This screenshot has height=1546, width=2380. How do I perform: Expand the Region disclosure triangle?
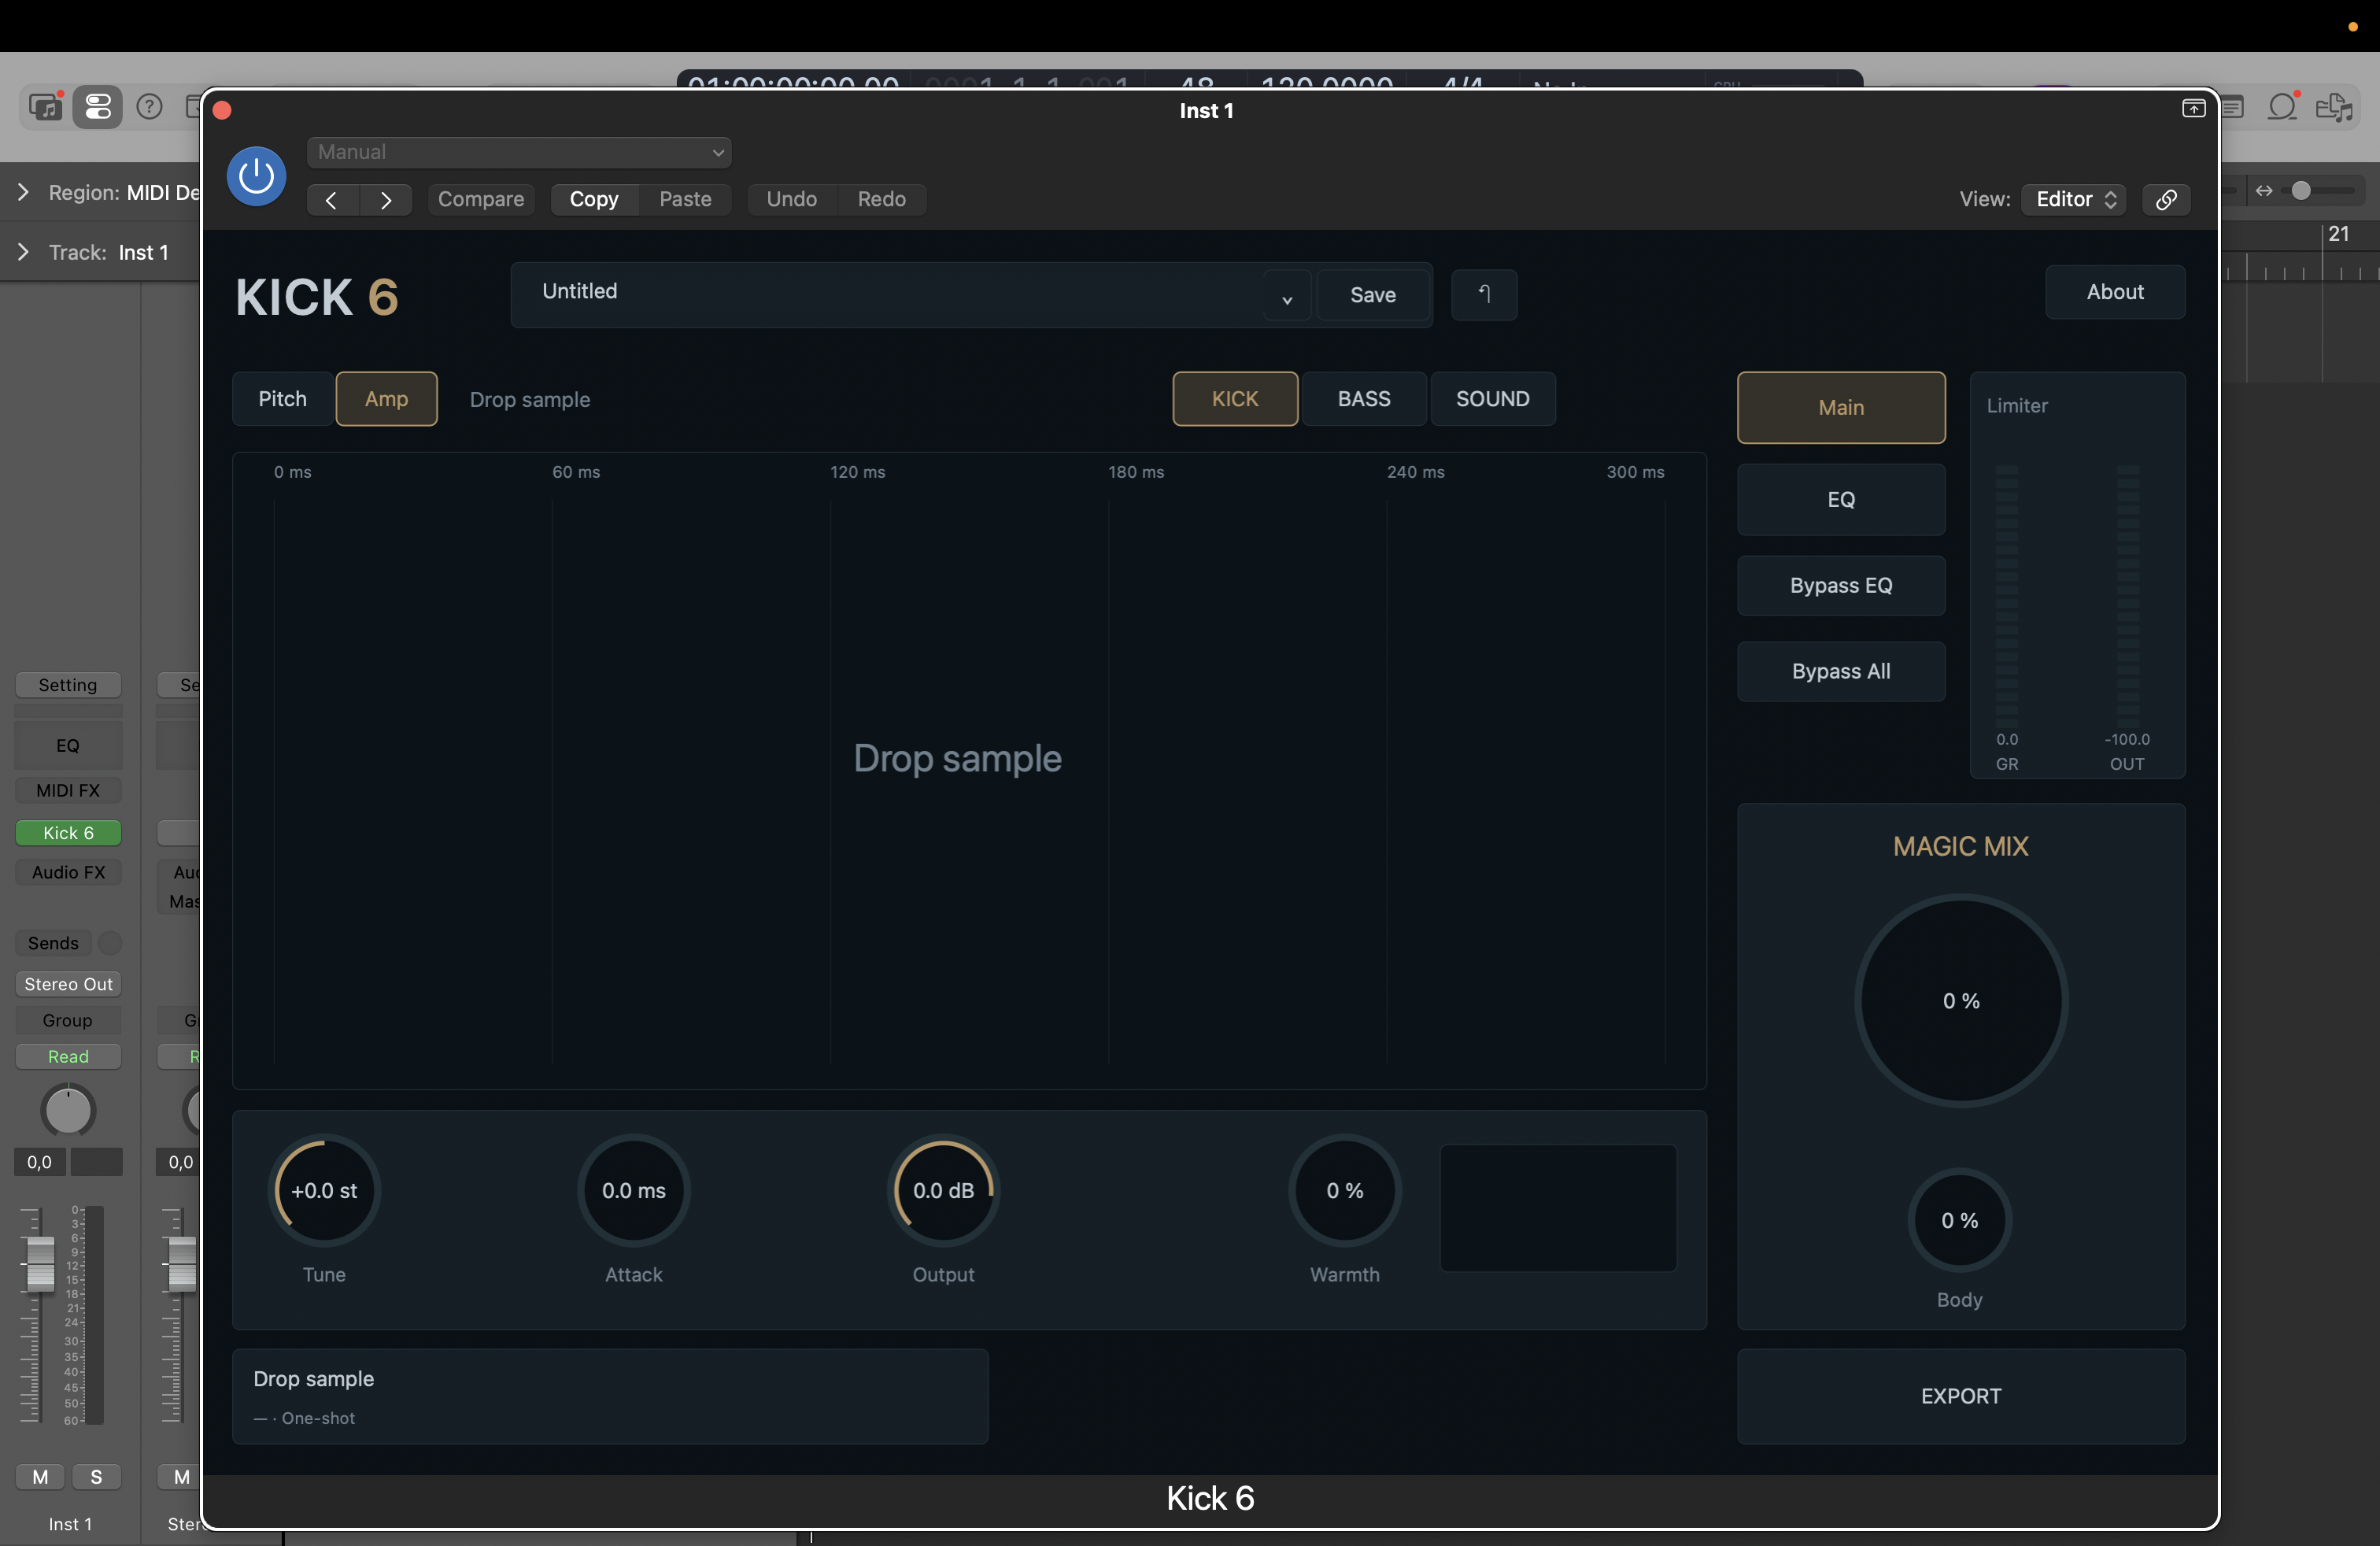coord(23,192)
